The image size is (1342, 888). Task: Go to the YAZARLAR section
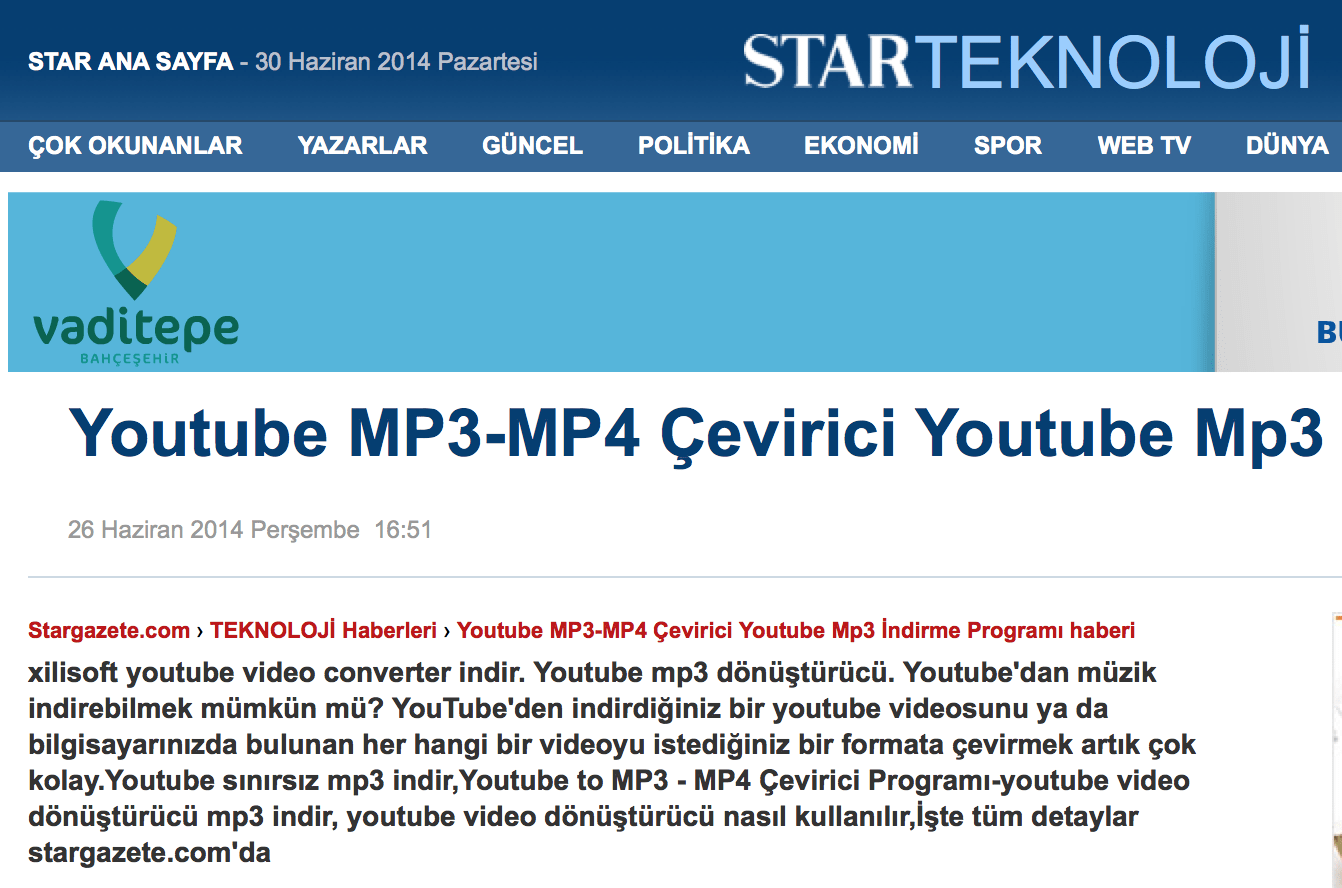(362, 146)
